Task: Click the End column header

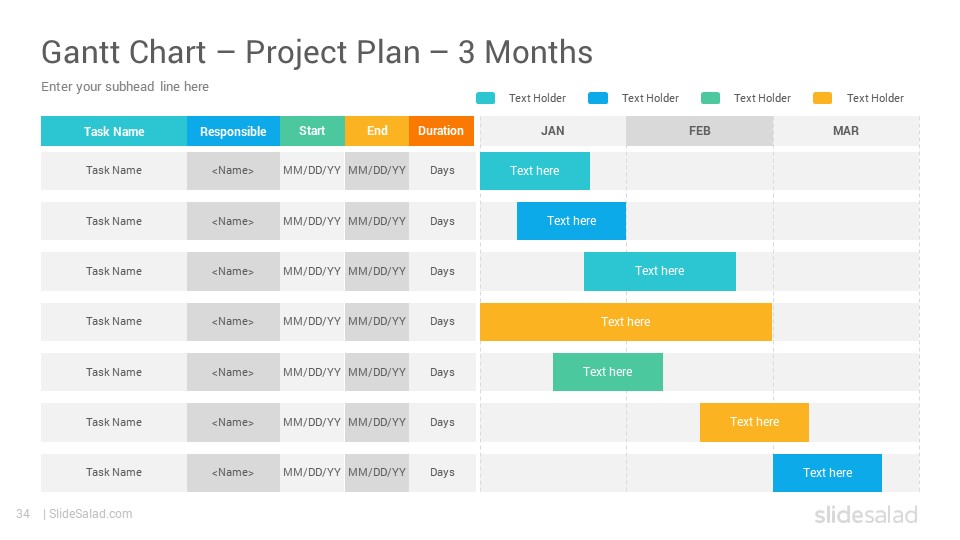Action: [377, 131]
